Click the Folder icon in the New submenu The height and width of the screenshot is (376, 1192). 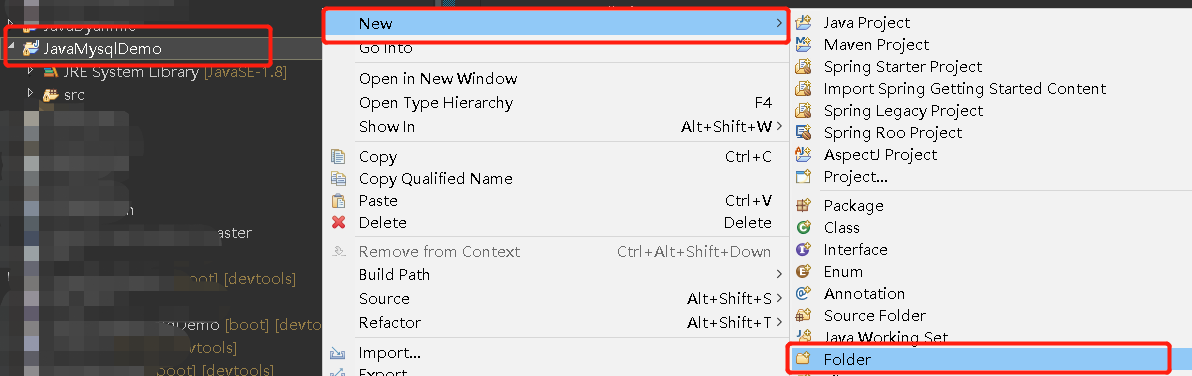coord(802,359)
